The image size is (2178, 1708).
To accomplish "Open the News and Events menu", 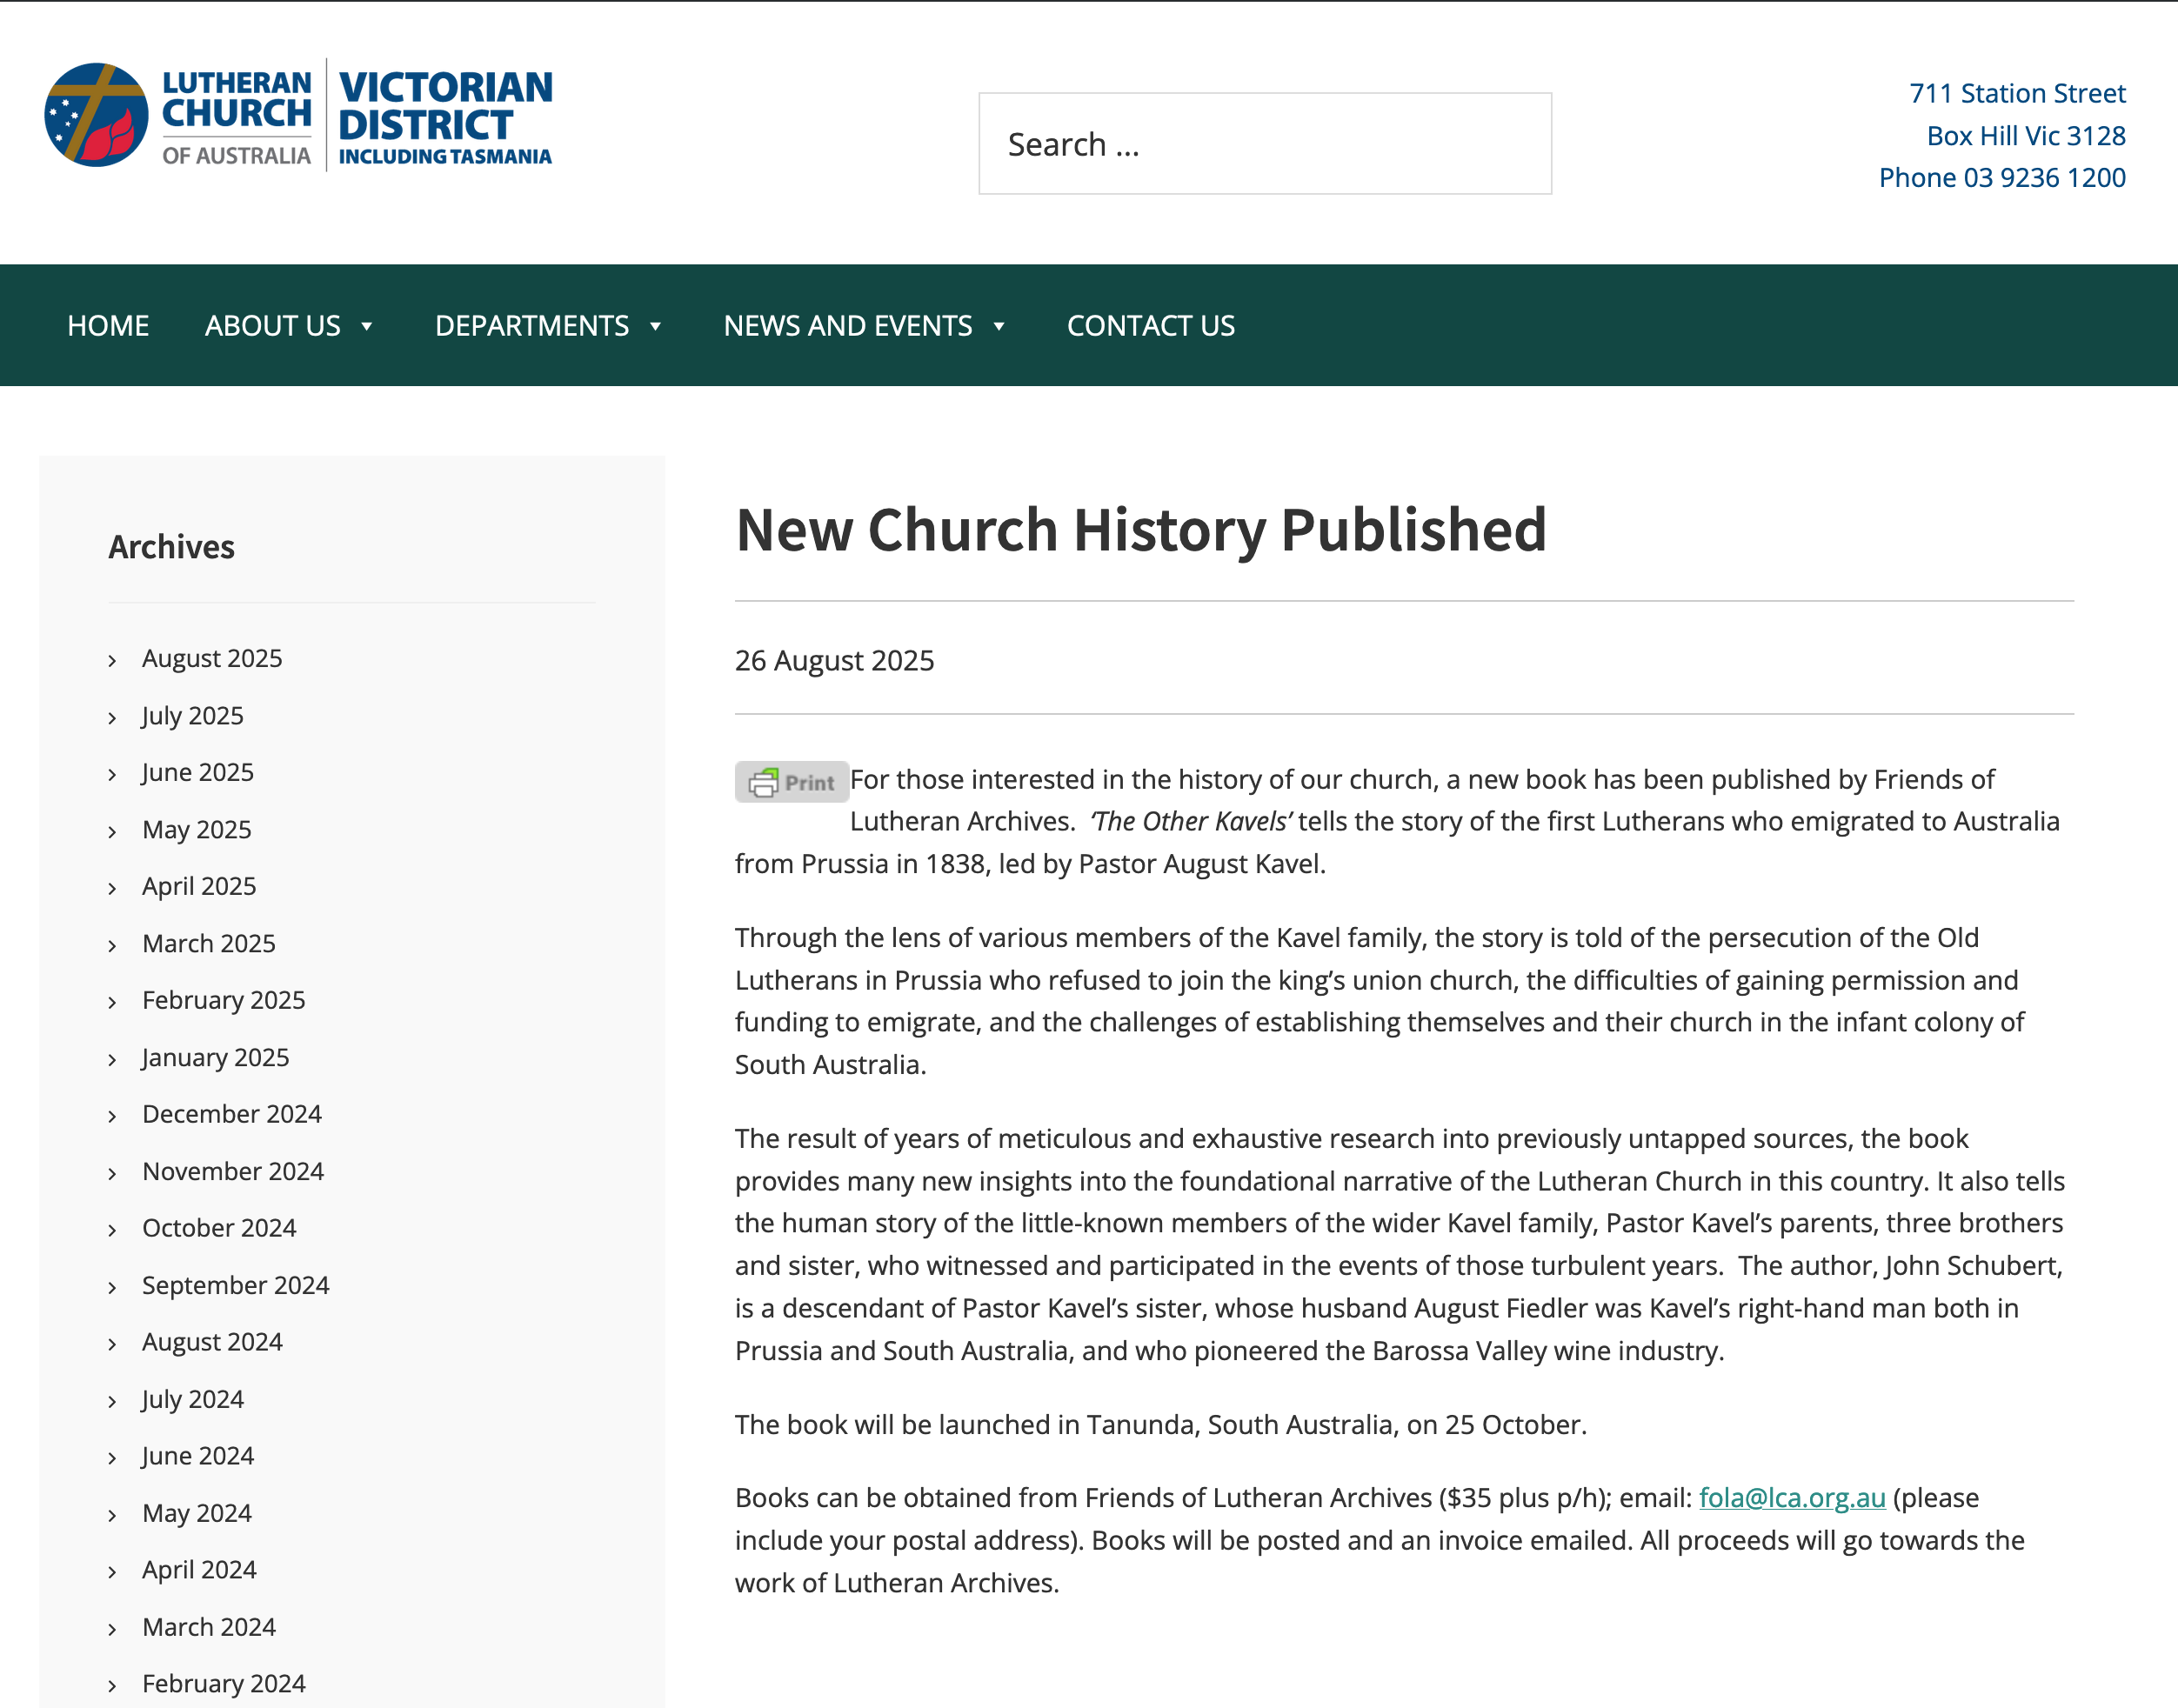I will pos(847,326).
